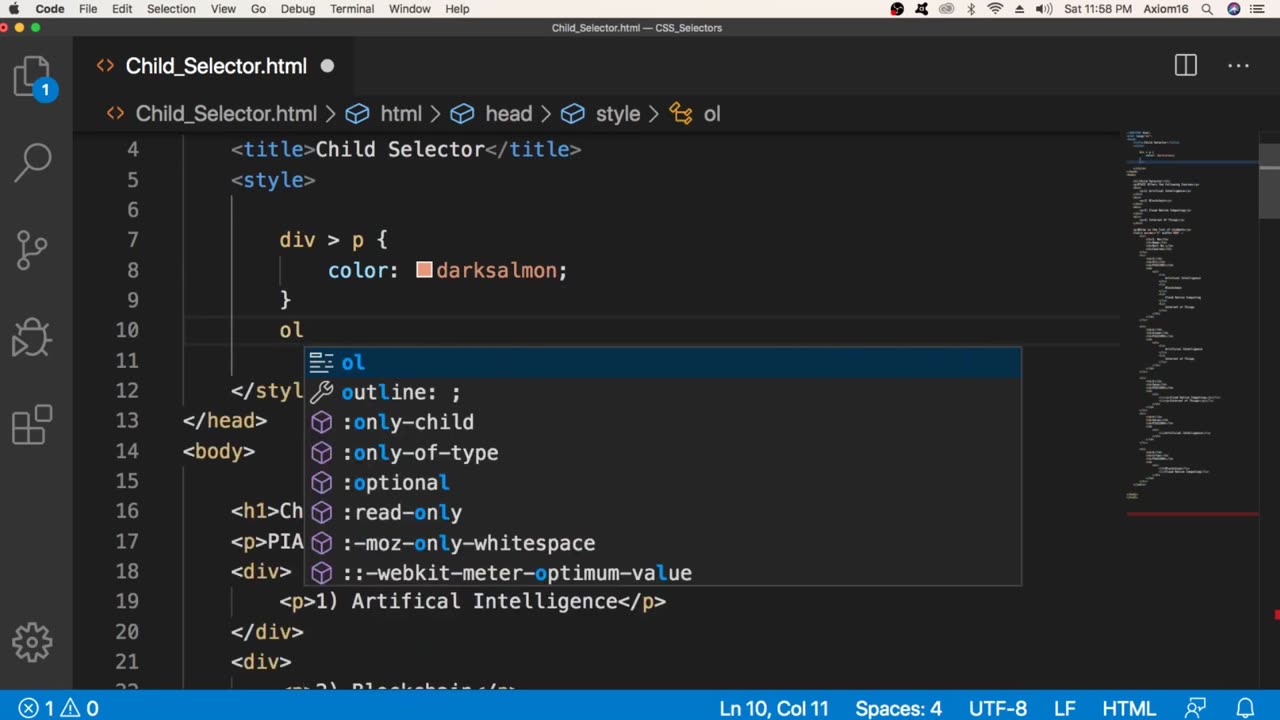Open the darksalmon color swatch picker
This screenshot has height=720, width=1280.
(x=424, y=270)
